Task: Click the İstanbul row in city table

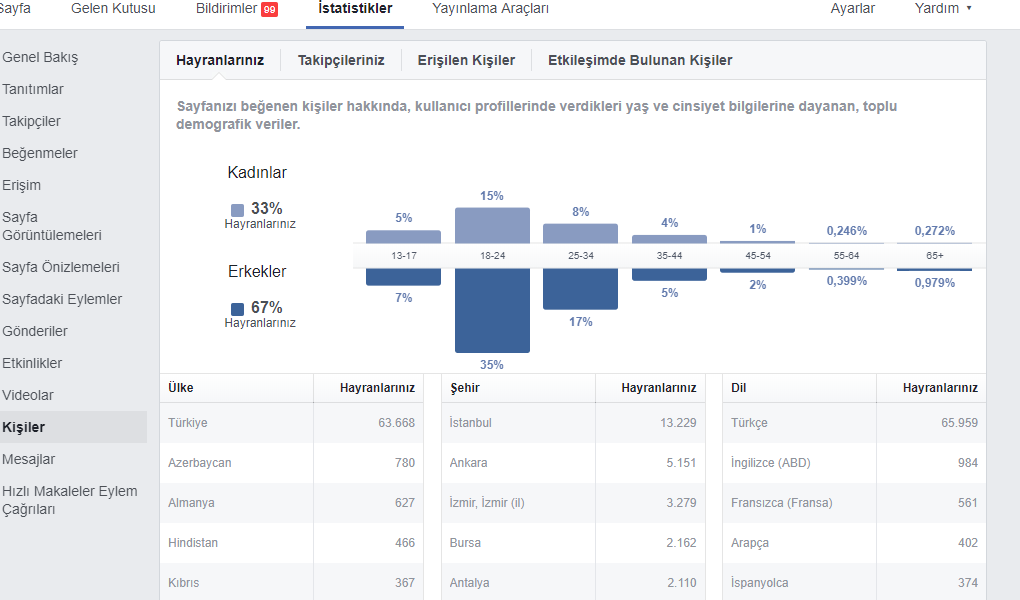Action: point(573,423)
